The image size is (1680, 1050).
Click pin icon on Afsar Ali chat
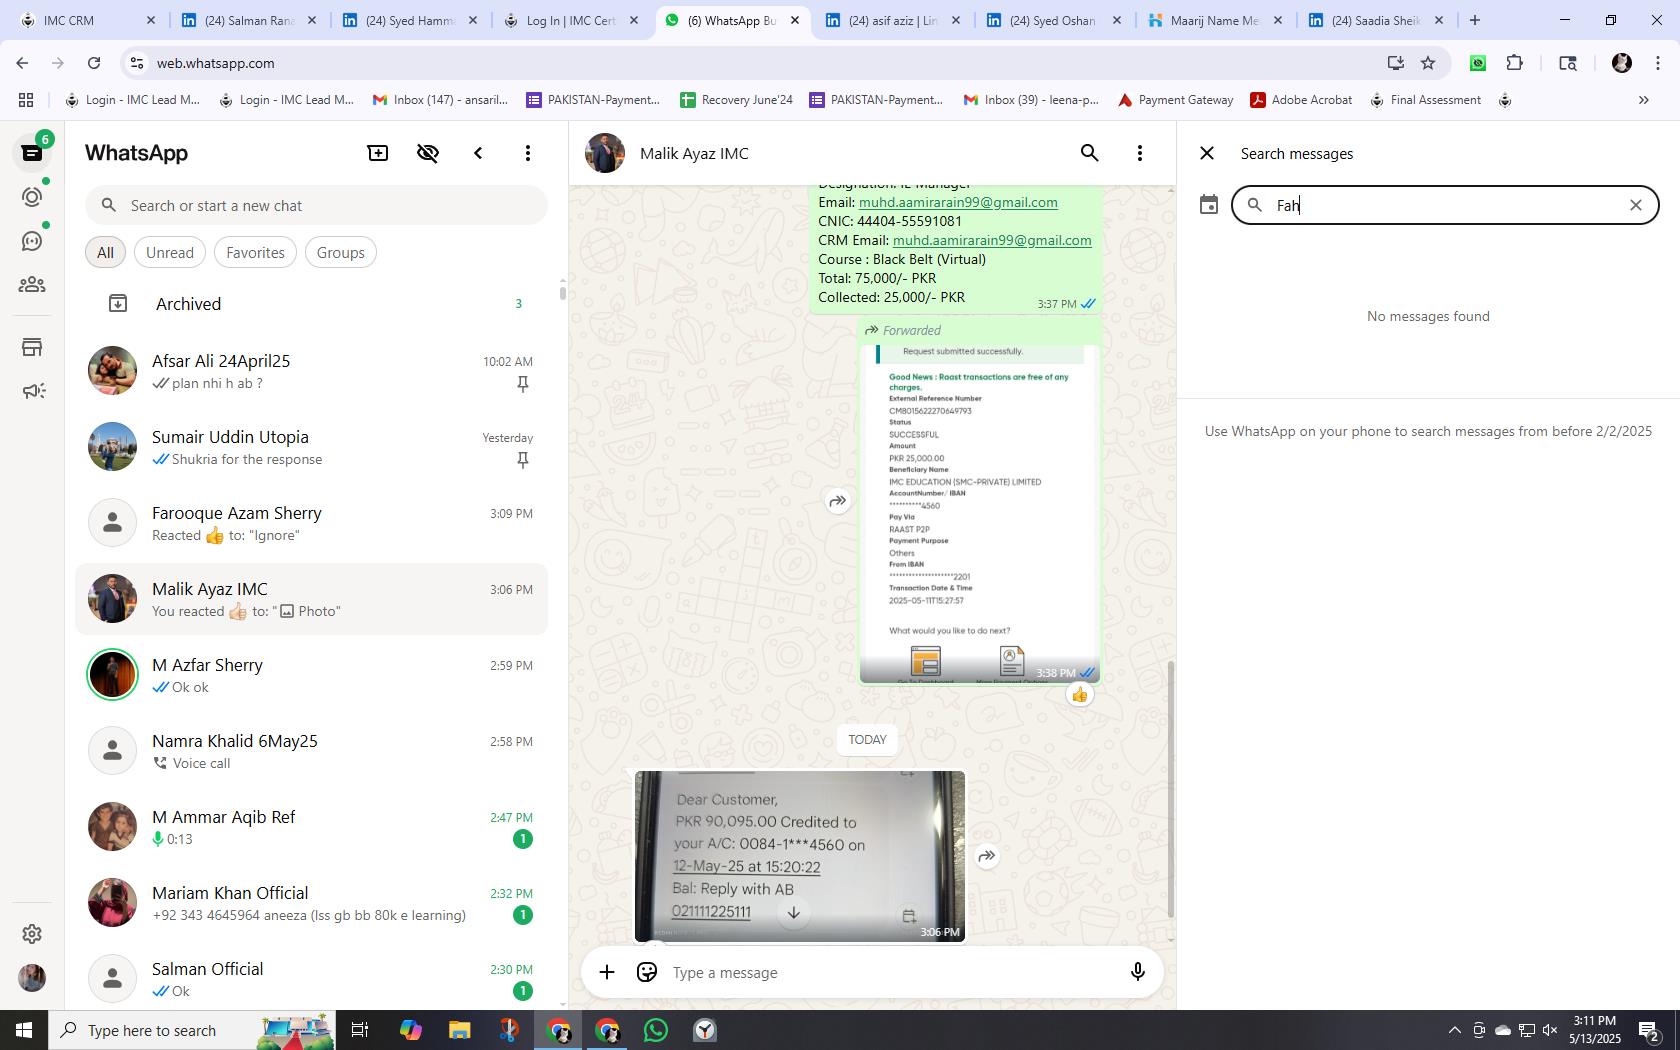point(522,384)
